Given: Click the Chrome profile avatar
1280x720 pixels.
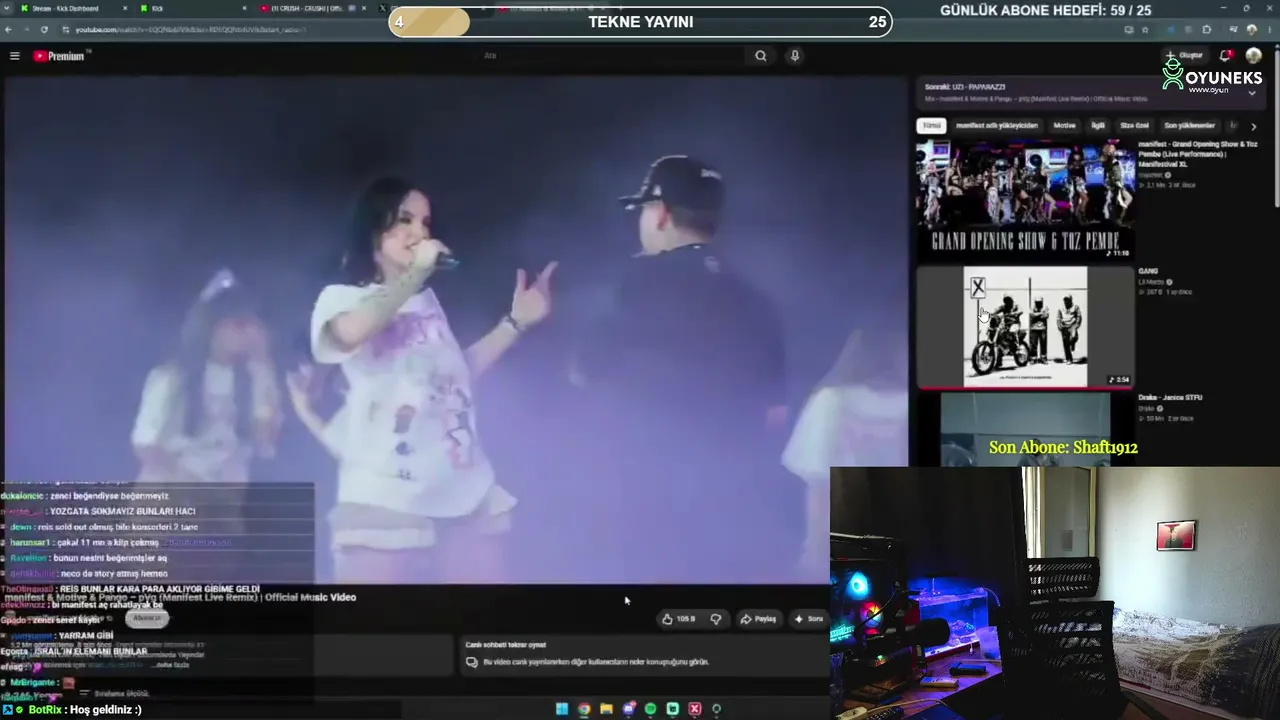Looking at the screenshot, I should 1251,30.
